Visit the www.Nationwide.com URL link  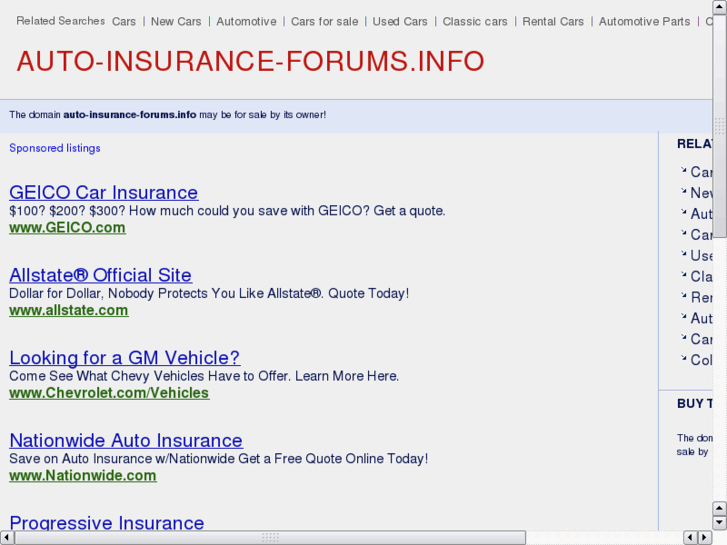point(83,475)
